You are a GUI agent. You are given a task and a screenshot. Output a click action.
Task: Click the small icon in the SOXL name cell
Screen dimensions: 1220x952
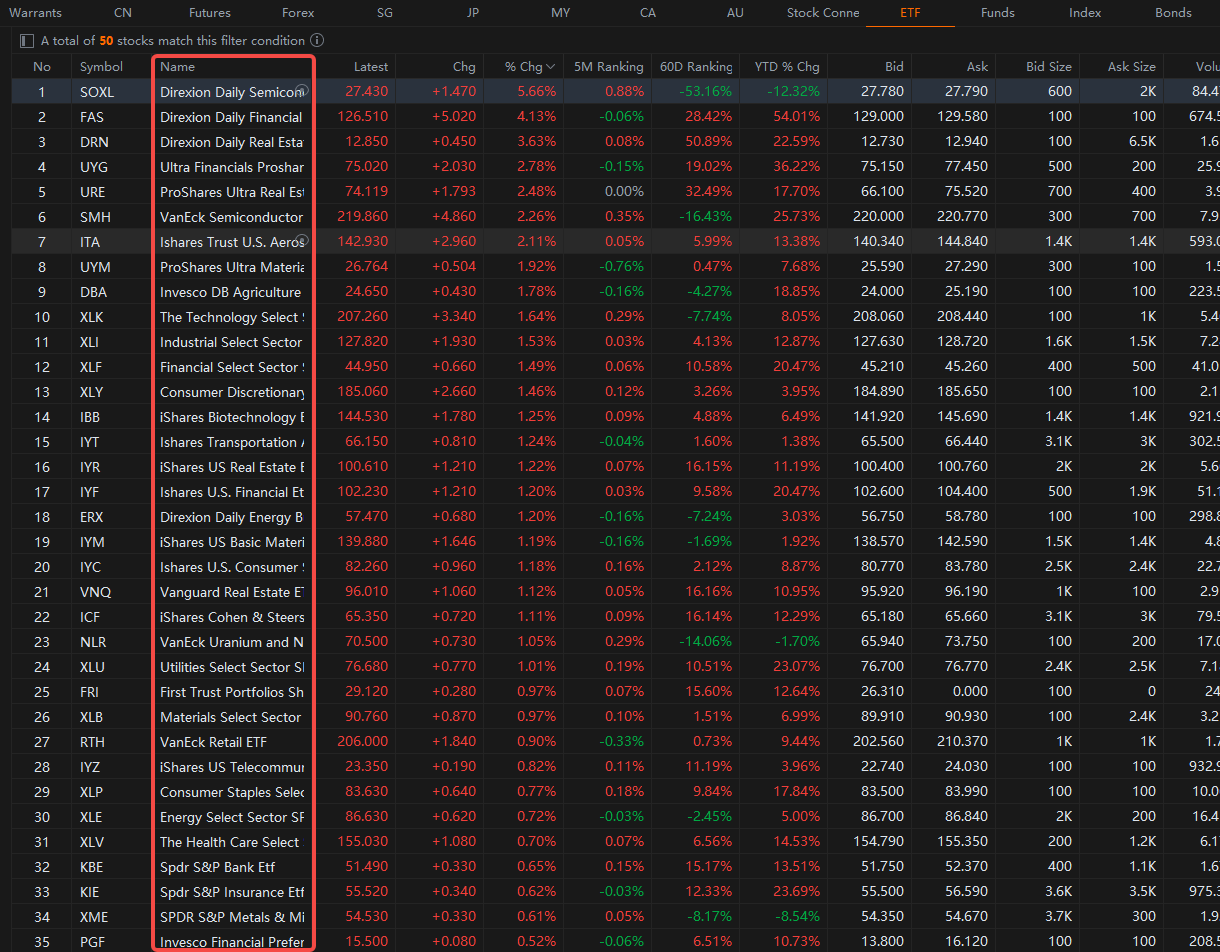(x=302, y=90)
